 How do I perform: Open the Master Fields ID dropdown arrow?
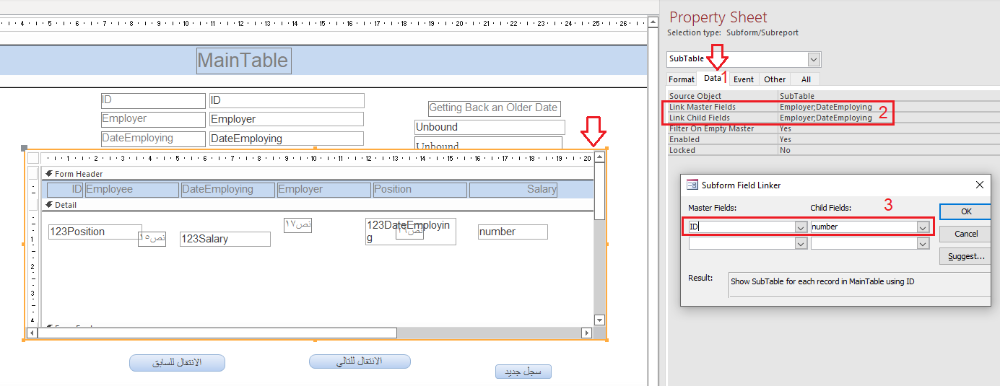tap(800, 227)
